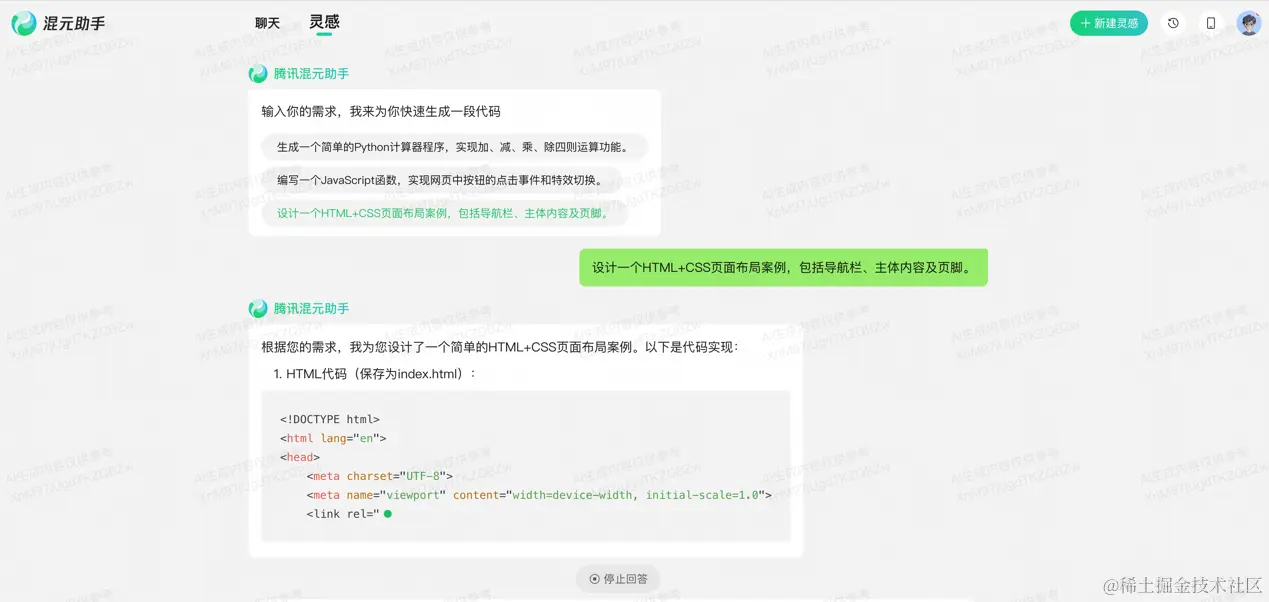Click the 1. HTML代码（保存为index.html） heading

(x=375, y=374)
